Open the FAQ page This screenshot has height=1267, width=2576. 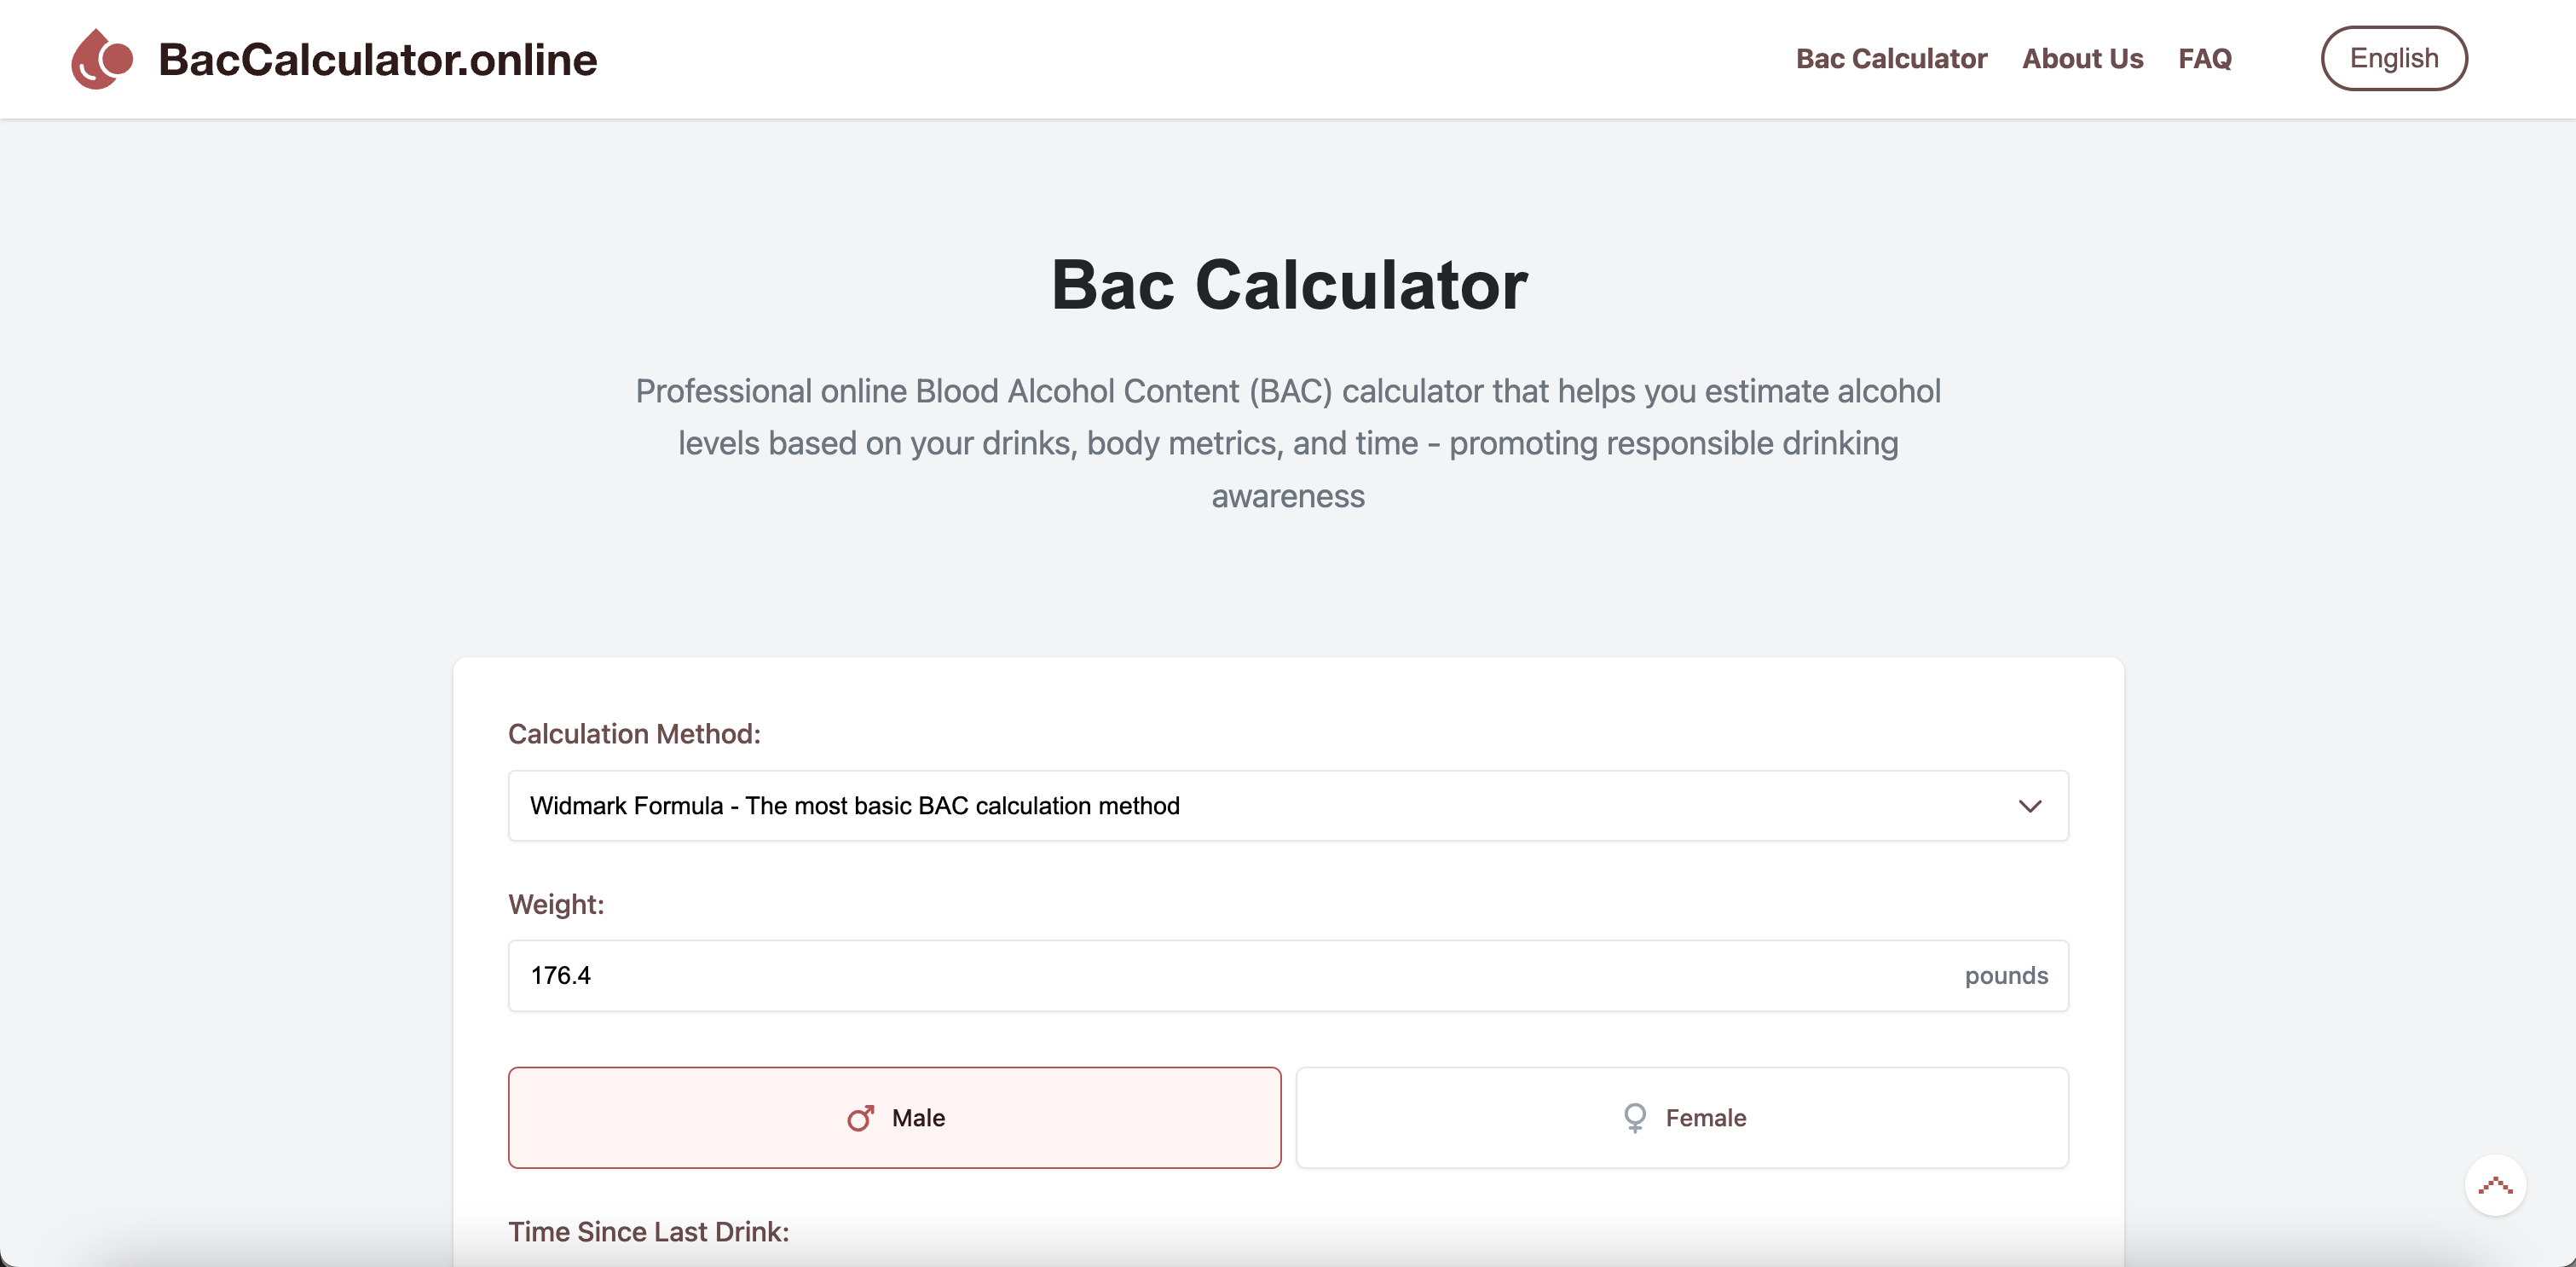2205,58
